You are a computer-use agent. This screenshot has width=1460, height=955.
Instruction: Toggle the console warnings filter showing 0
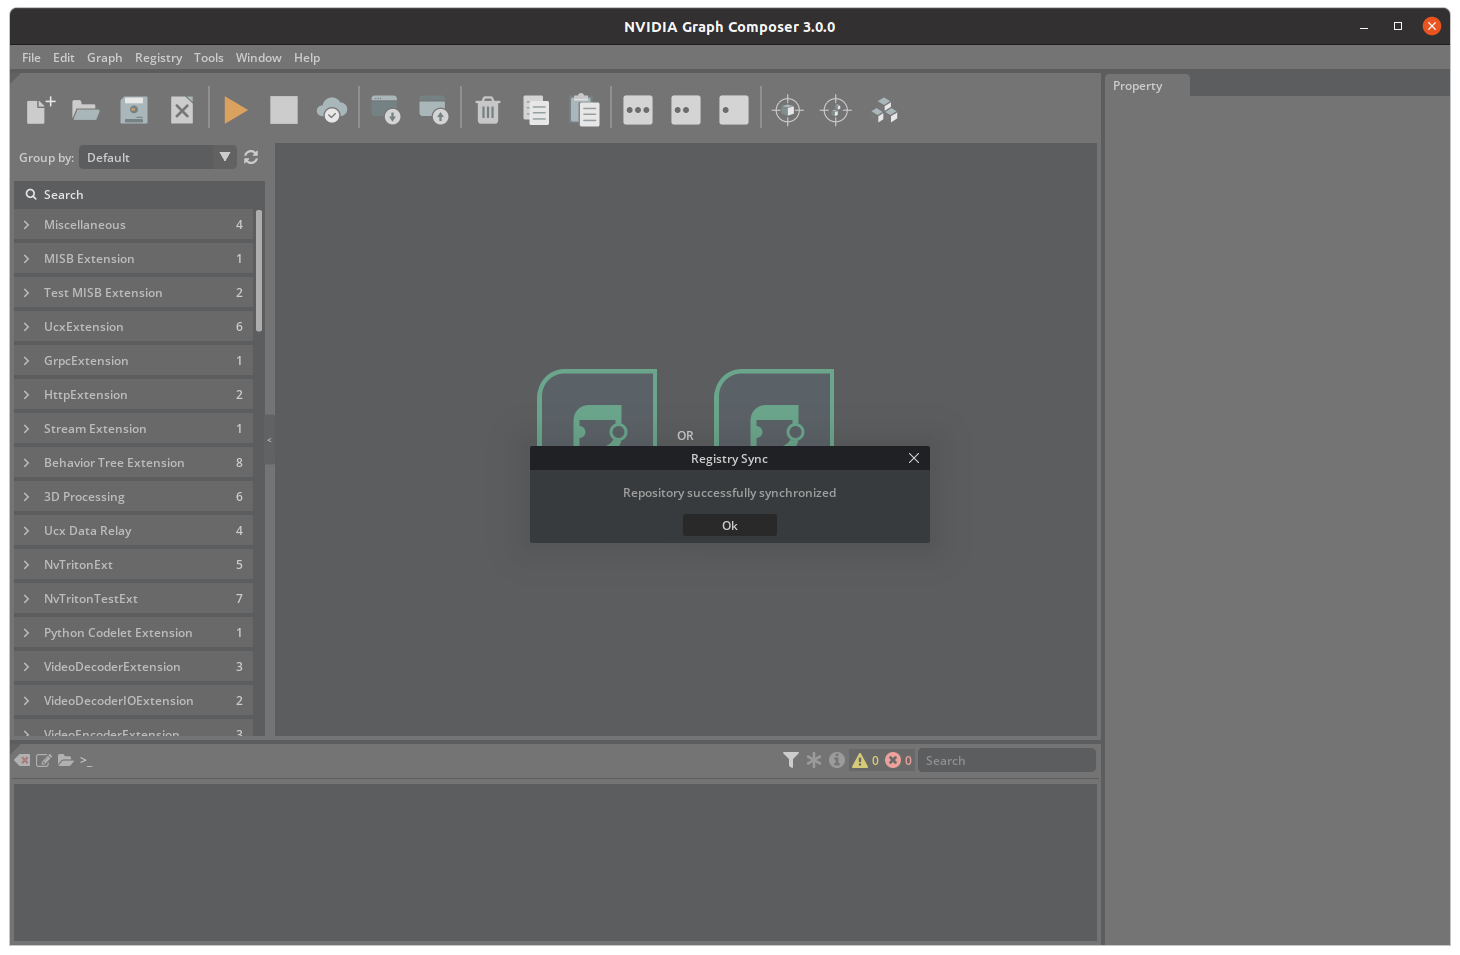point(865,760)
